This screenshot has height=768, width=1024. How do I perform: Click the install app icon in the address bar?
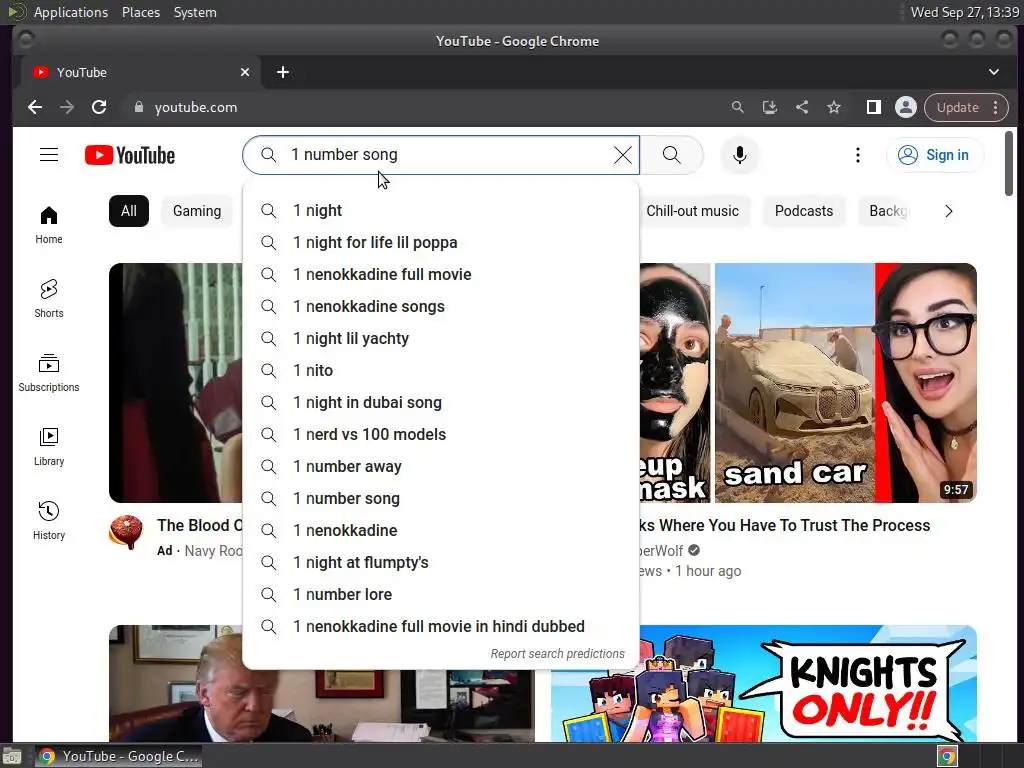pyautogui.click(x=769, y=107)
